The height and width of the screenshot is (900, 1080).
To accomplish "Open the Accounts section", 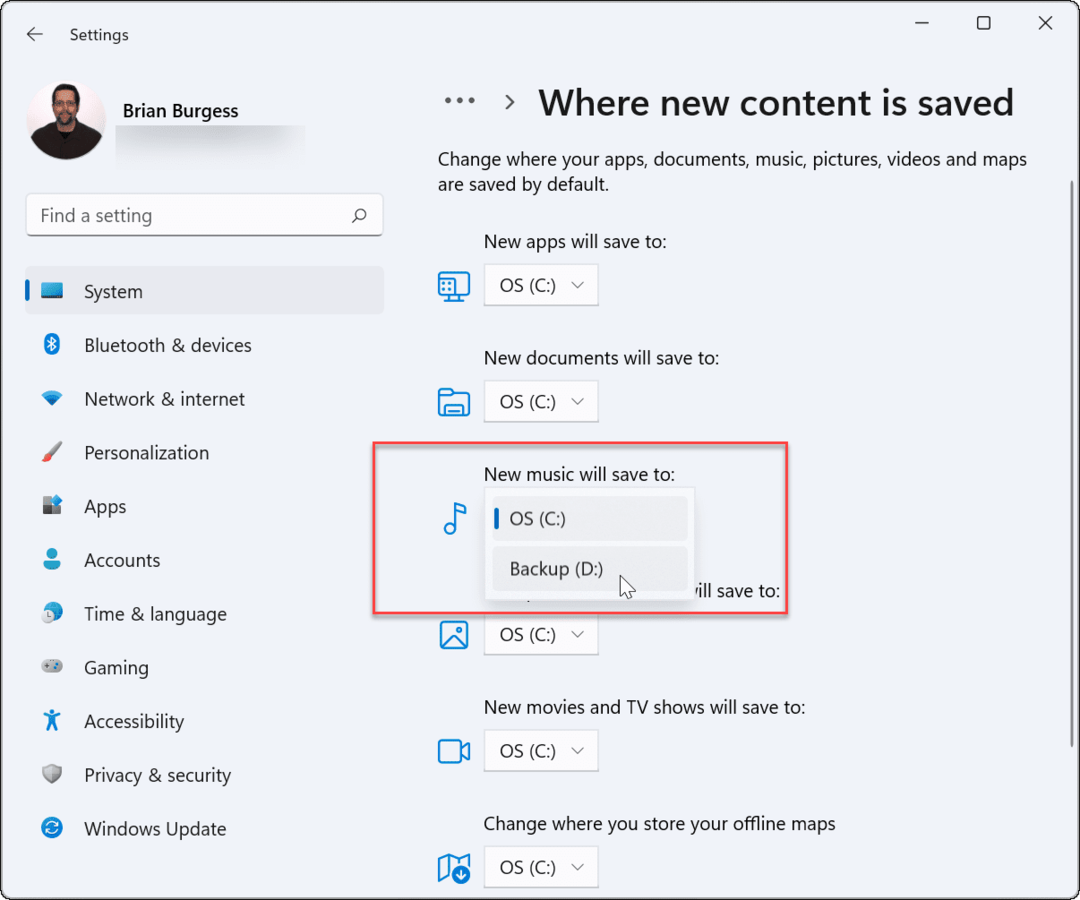I will pos(122,560).
